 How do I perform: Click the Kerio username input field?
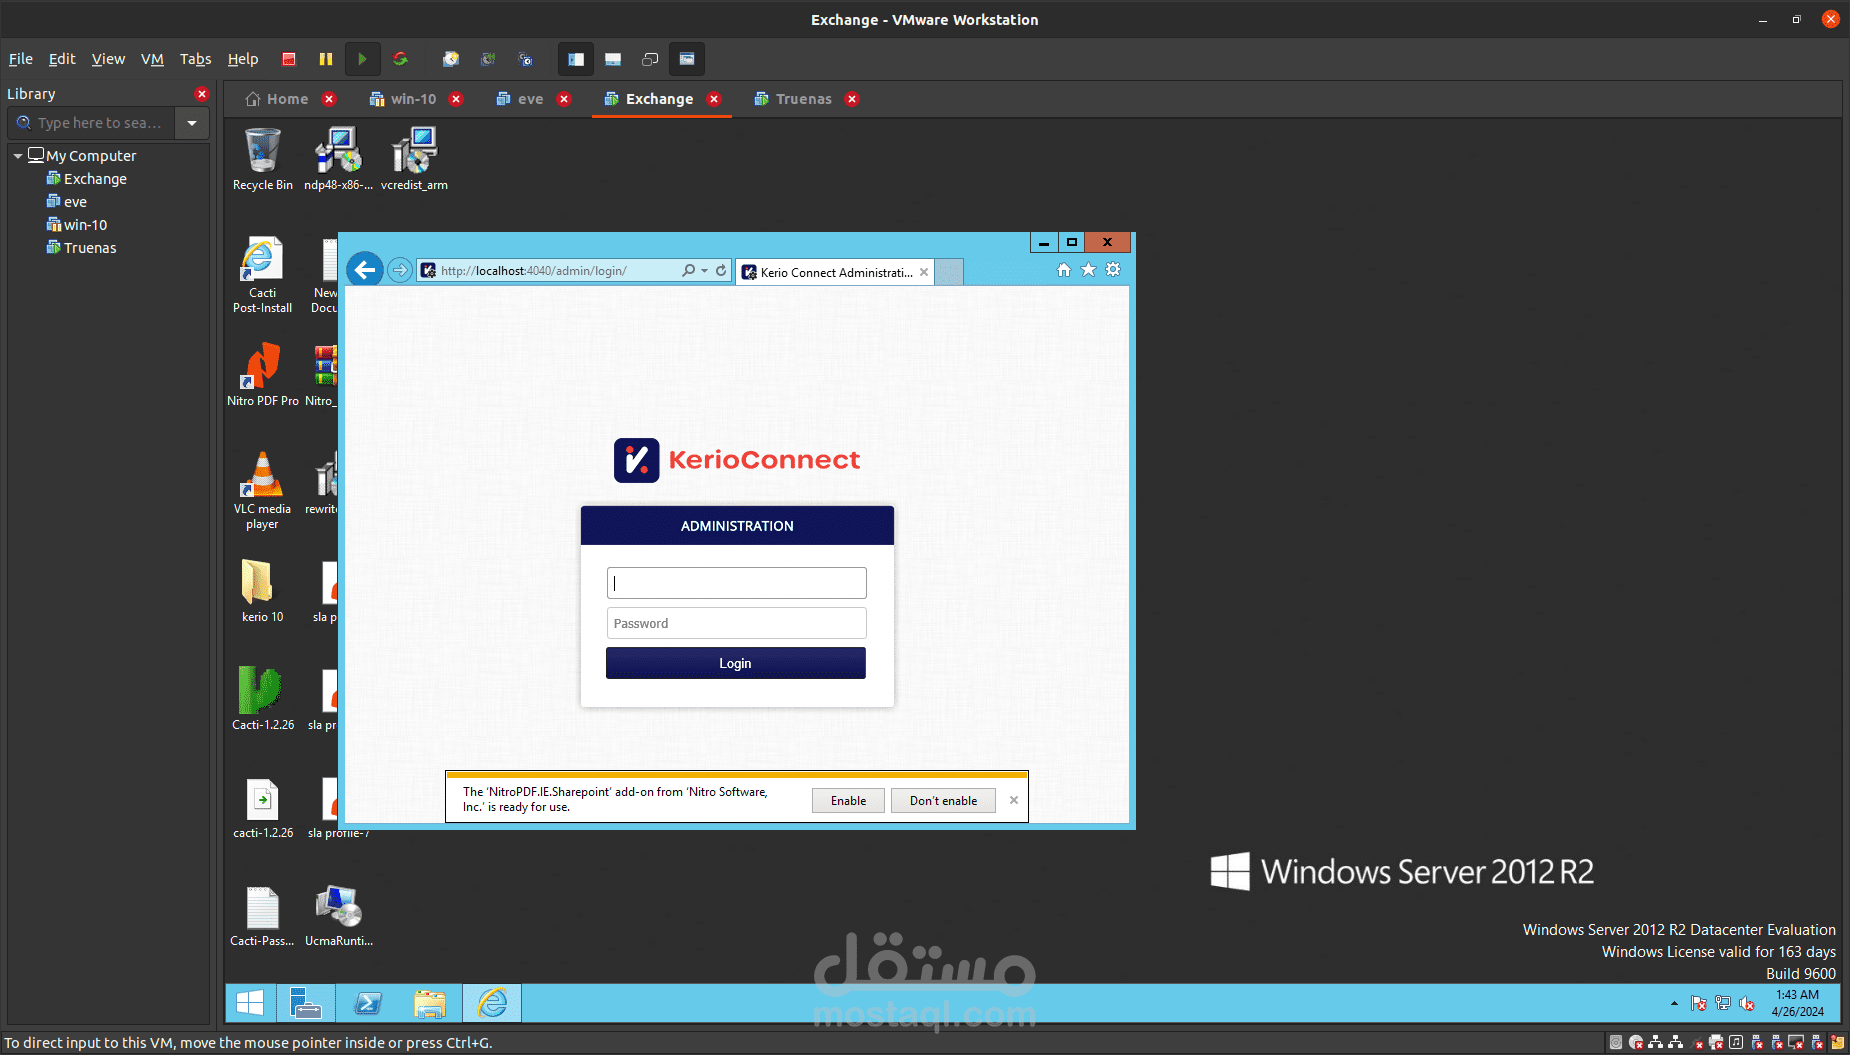736,583
